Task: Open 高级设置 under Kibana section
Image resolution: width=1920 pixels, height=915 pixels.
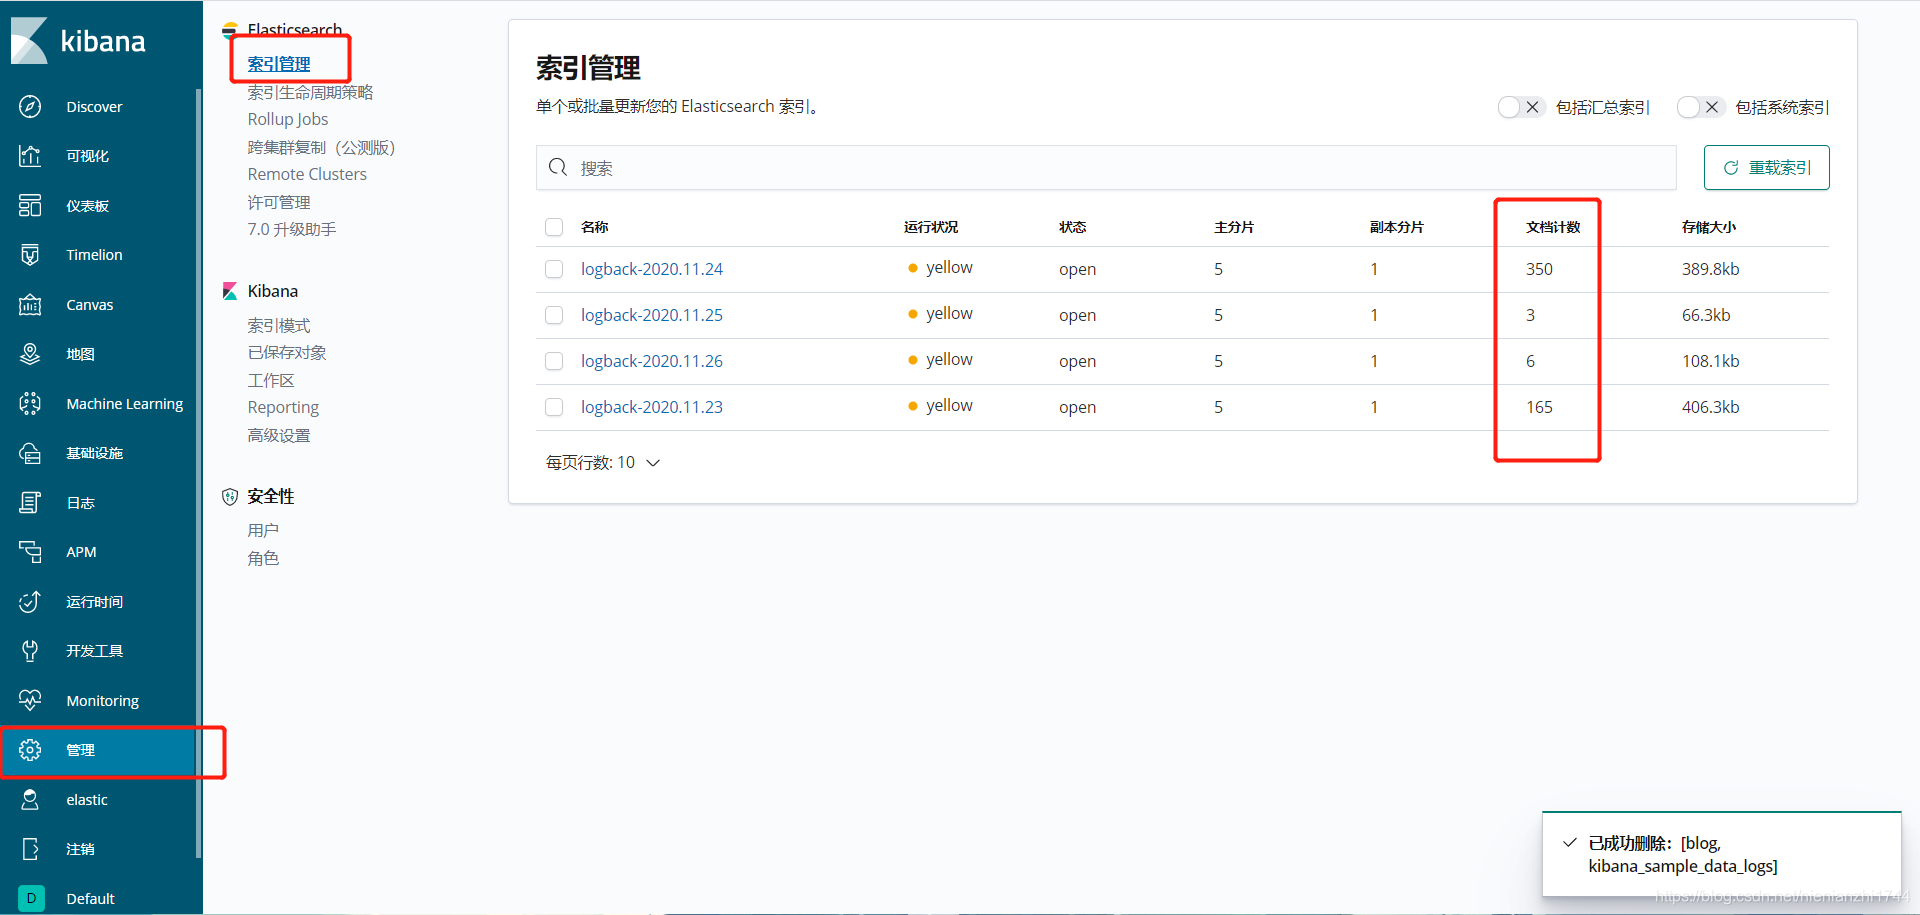Action: coord(279,435)
